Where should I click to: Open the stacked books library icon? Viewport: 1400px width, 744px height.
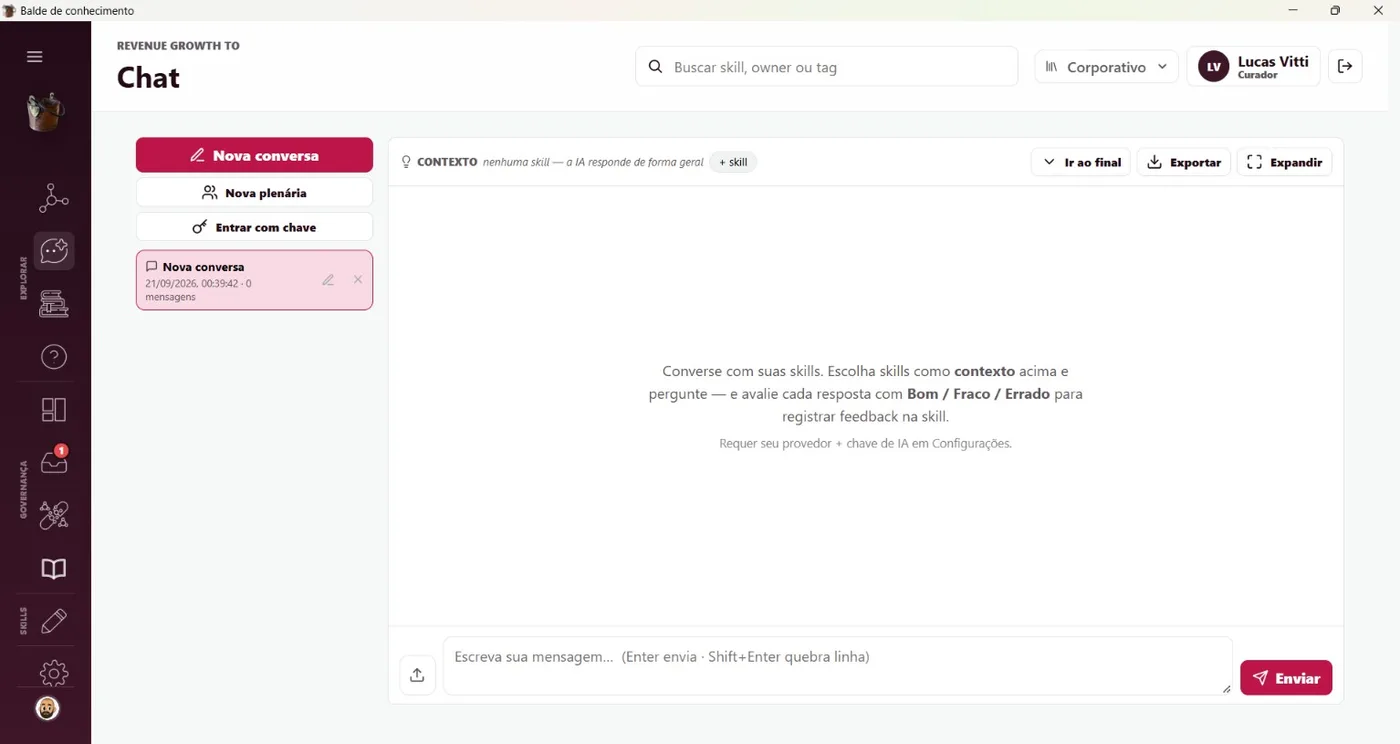tap(54, 303)
